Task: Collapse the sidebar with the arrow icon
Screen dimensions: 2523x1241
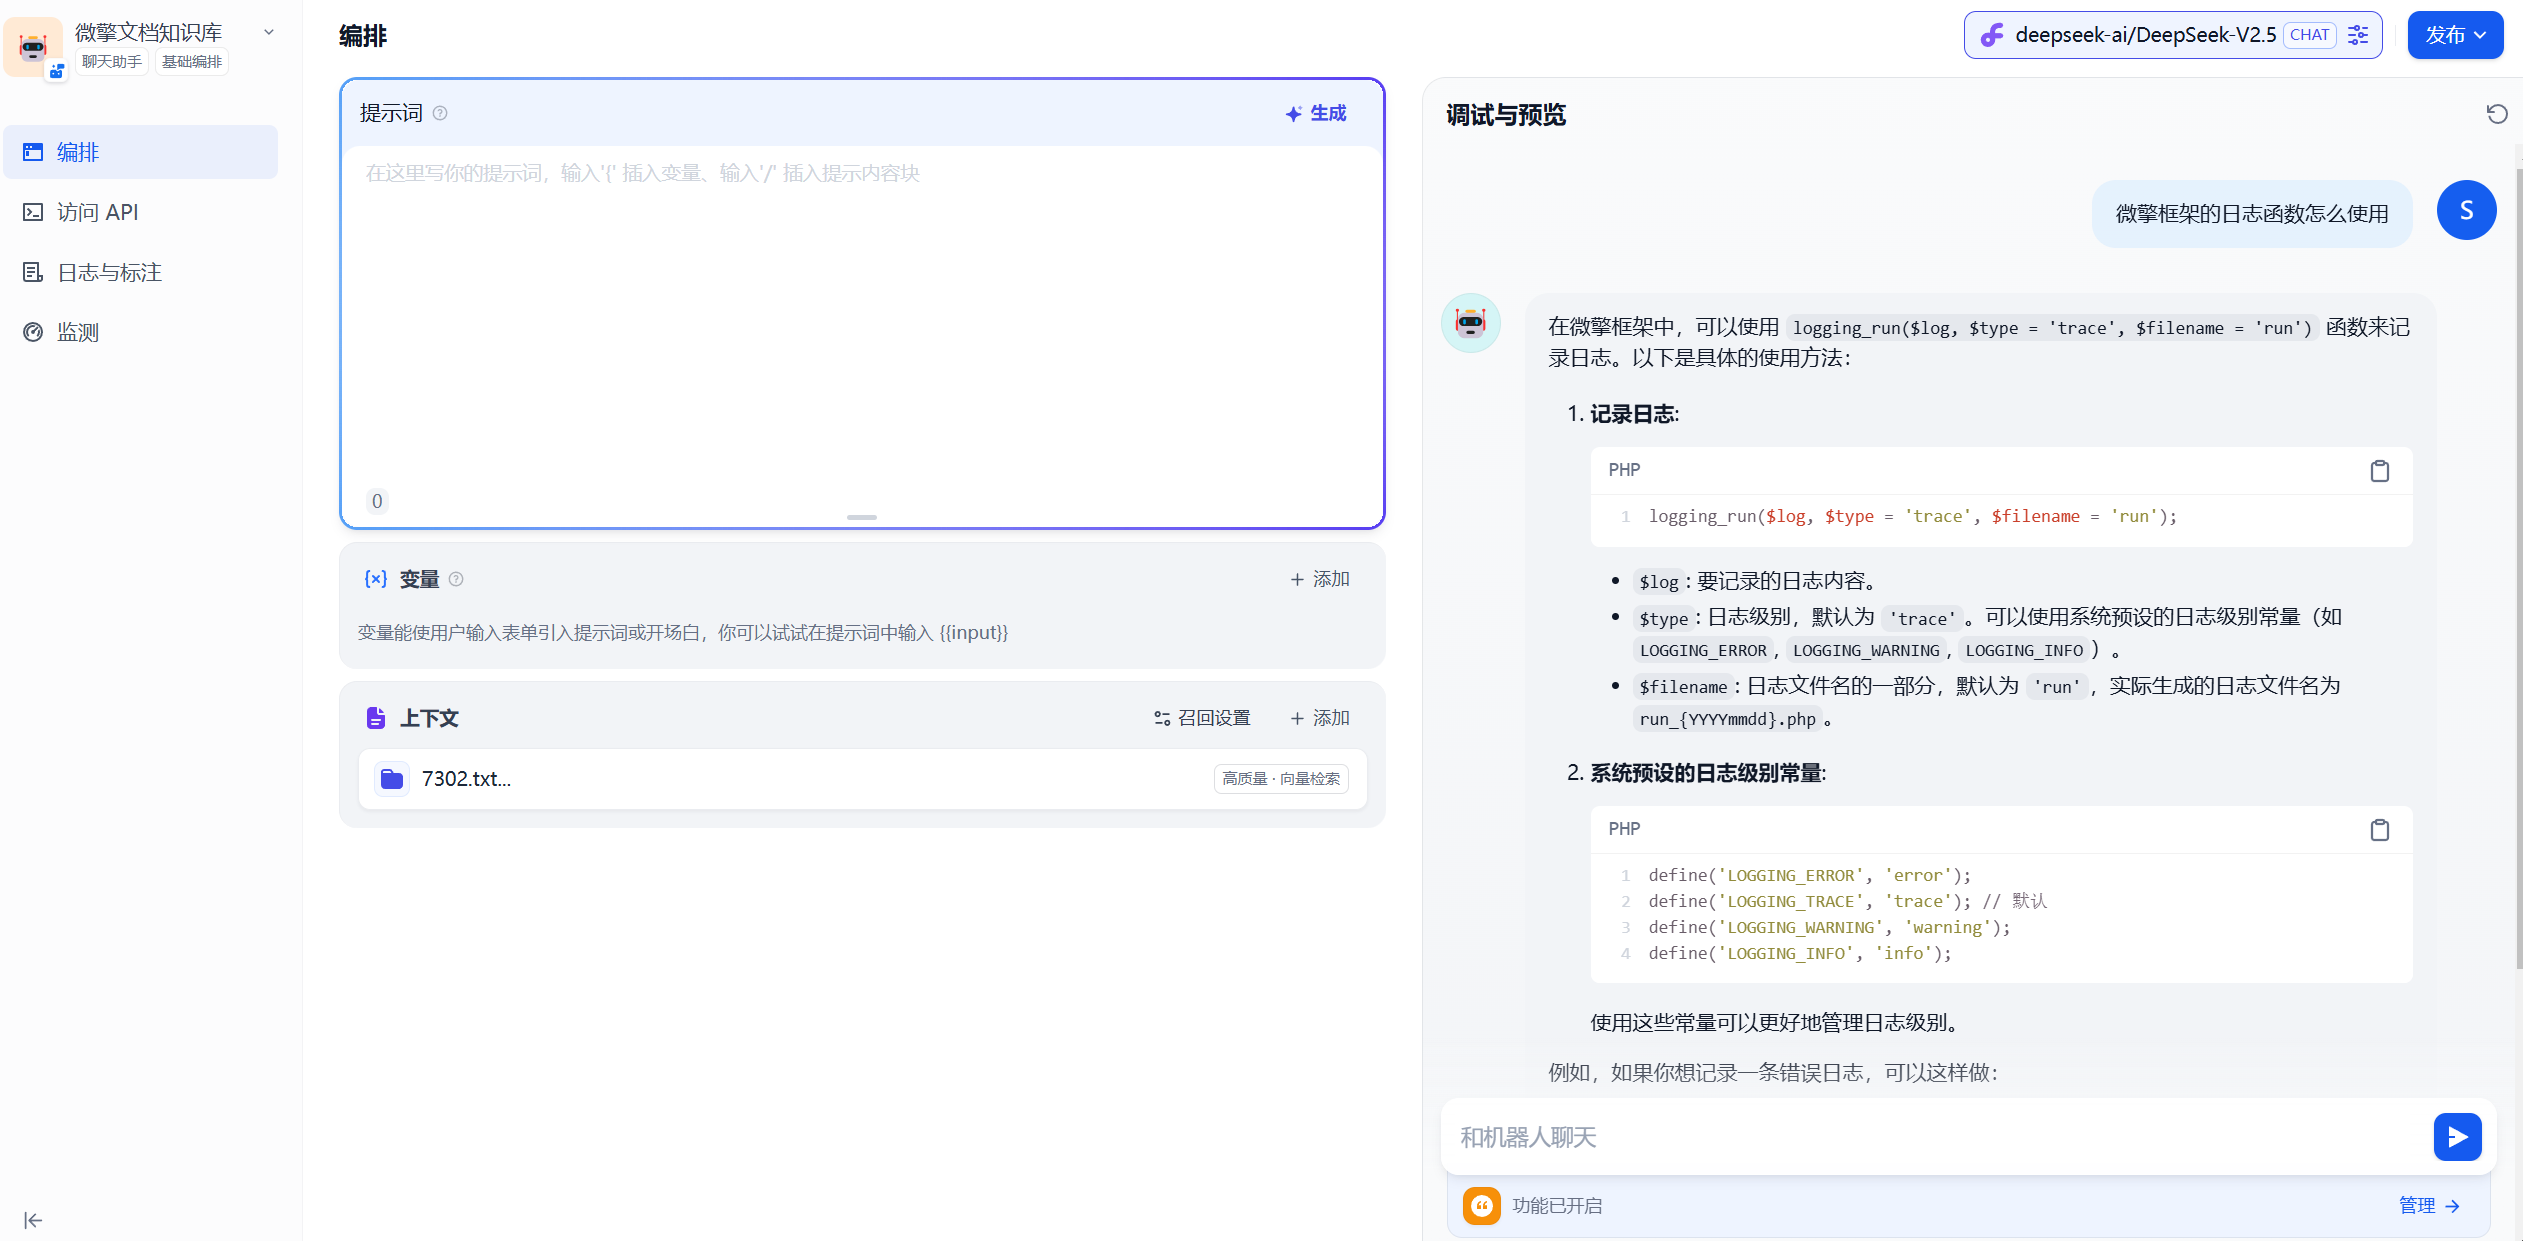Action: [x=33, y=1220]
